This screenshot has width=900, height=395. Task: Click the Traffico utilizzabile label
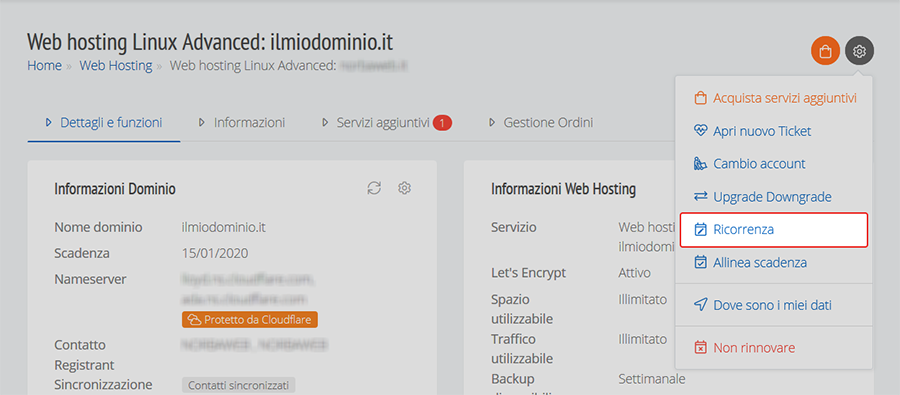tap(522, 348)
